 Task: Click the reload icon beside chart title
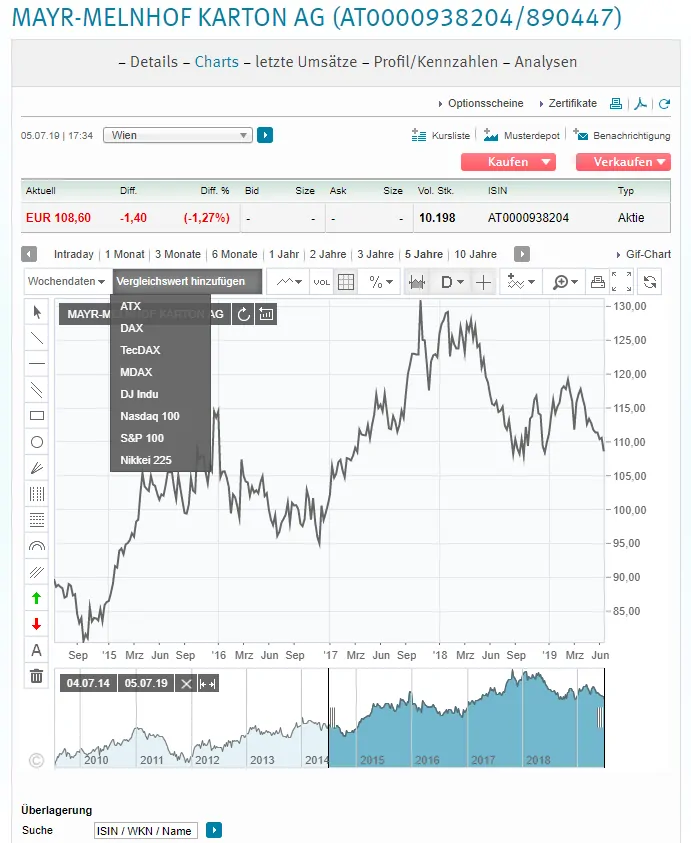tap(243, 314)
